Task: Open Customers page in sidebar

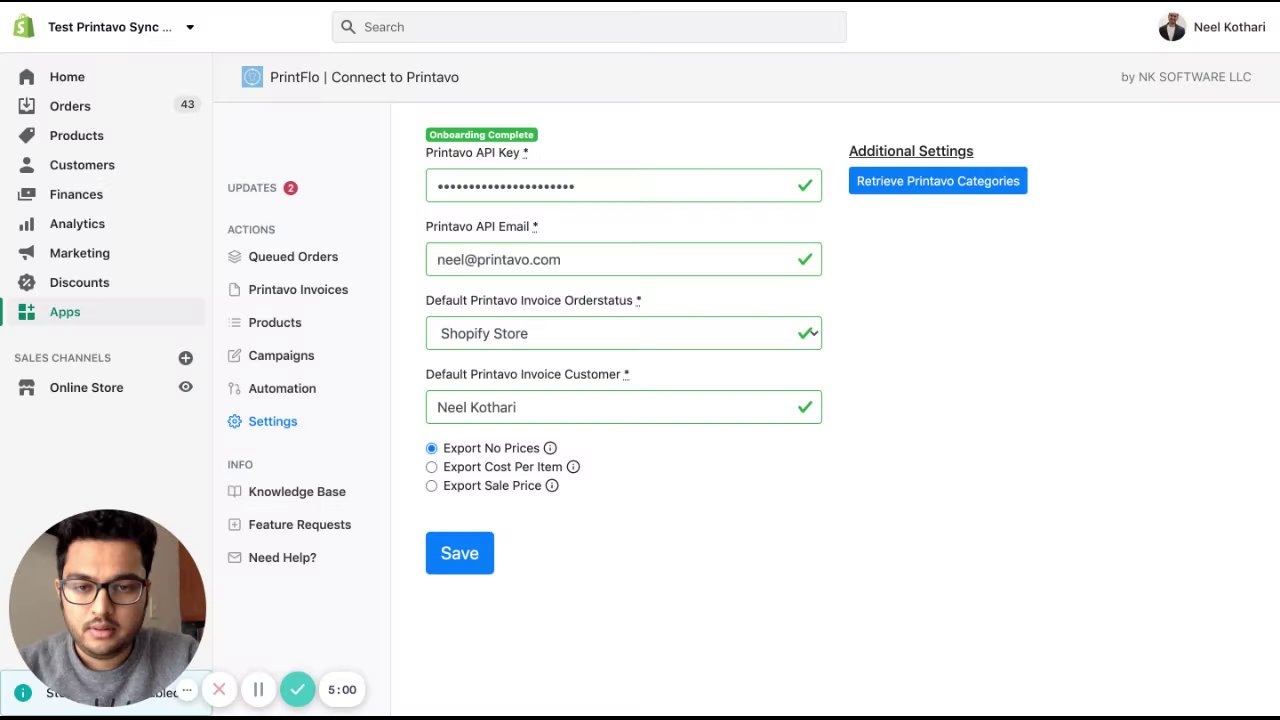Action: click(82, 165)
